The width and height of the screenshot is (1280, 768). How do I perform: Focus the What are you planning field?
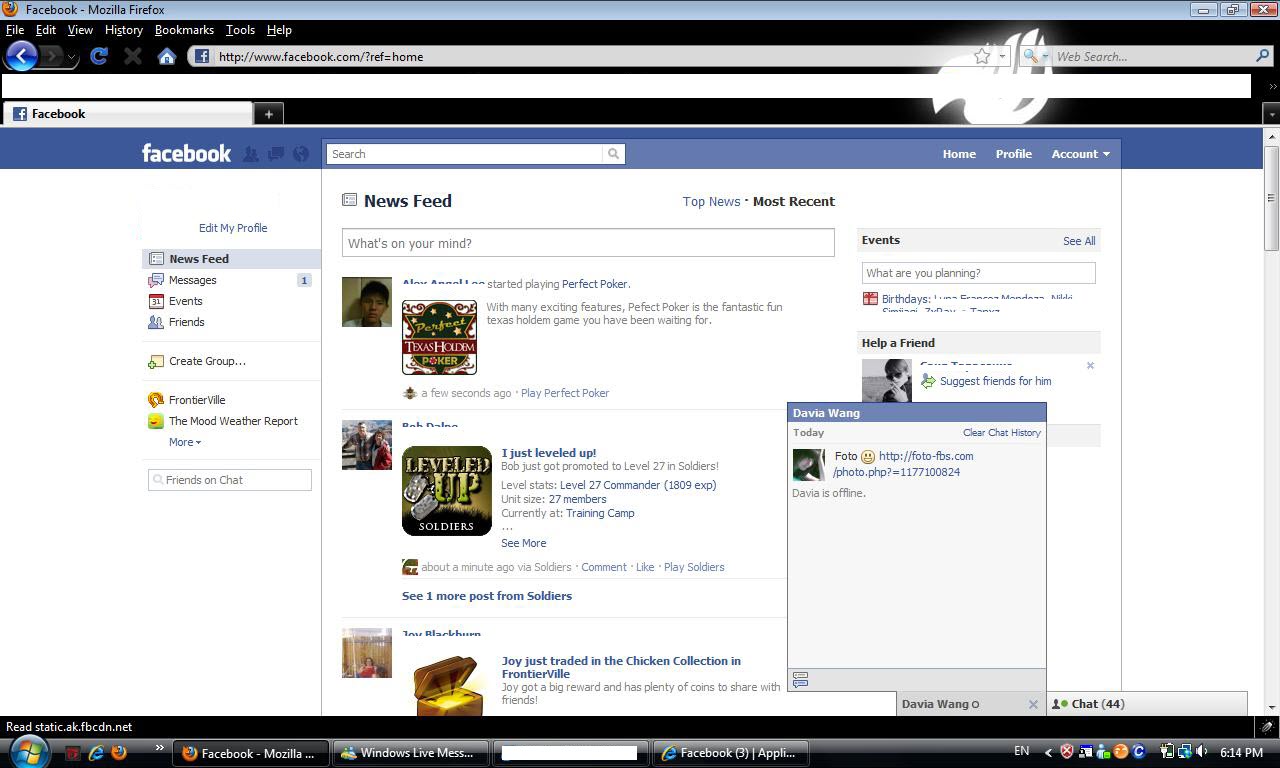[978, 273]
